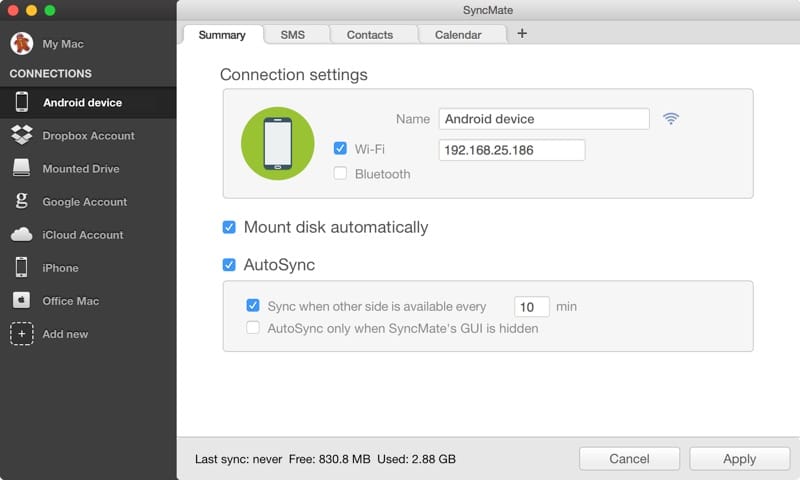Screen dimensions: 800x480
Task: Switch to the Summary tab
Action: [x=222, y=35]
